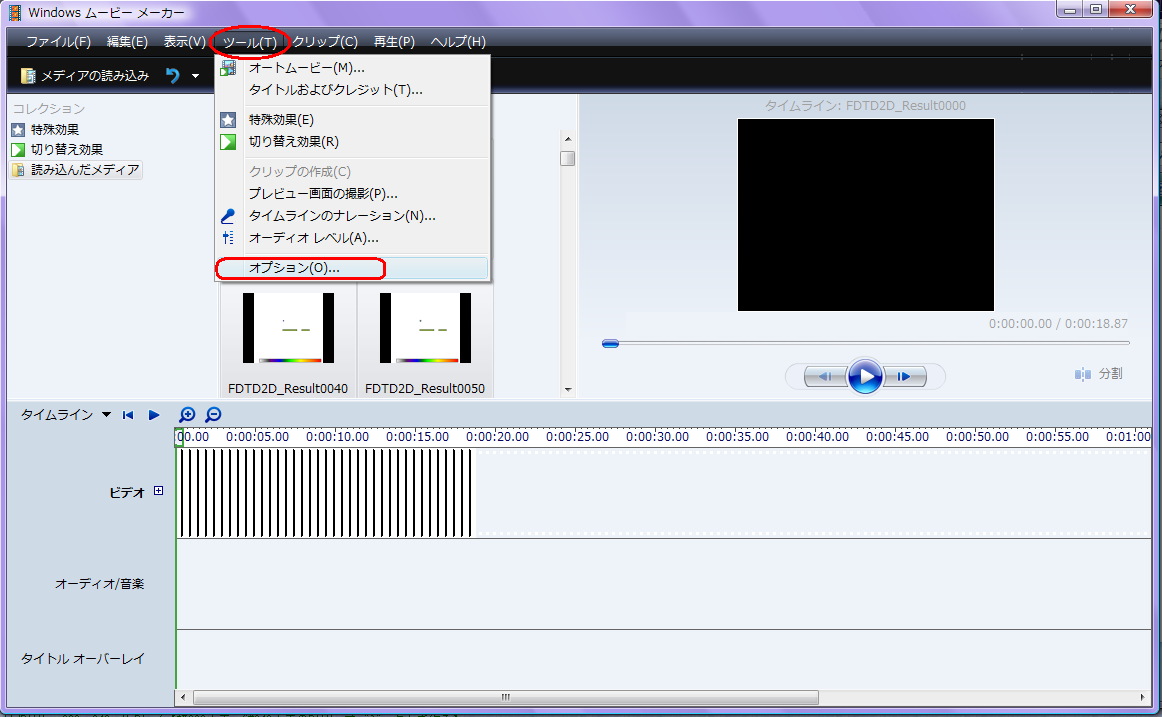Click the media list scroll up arrow
Screen dimensions: 1162x717
tap(568, 139)
